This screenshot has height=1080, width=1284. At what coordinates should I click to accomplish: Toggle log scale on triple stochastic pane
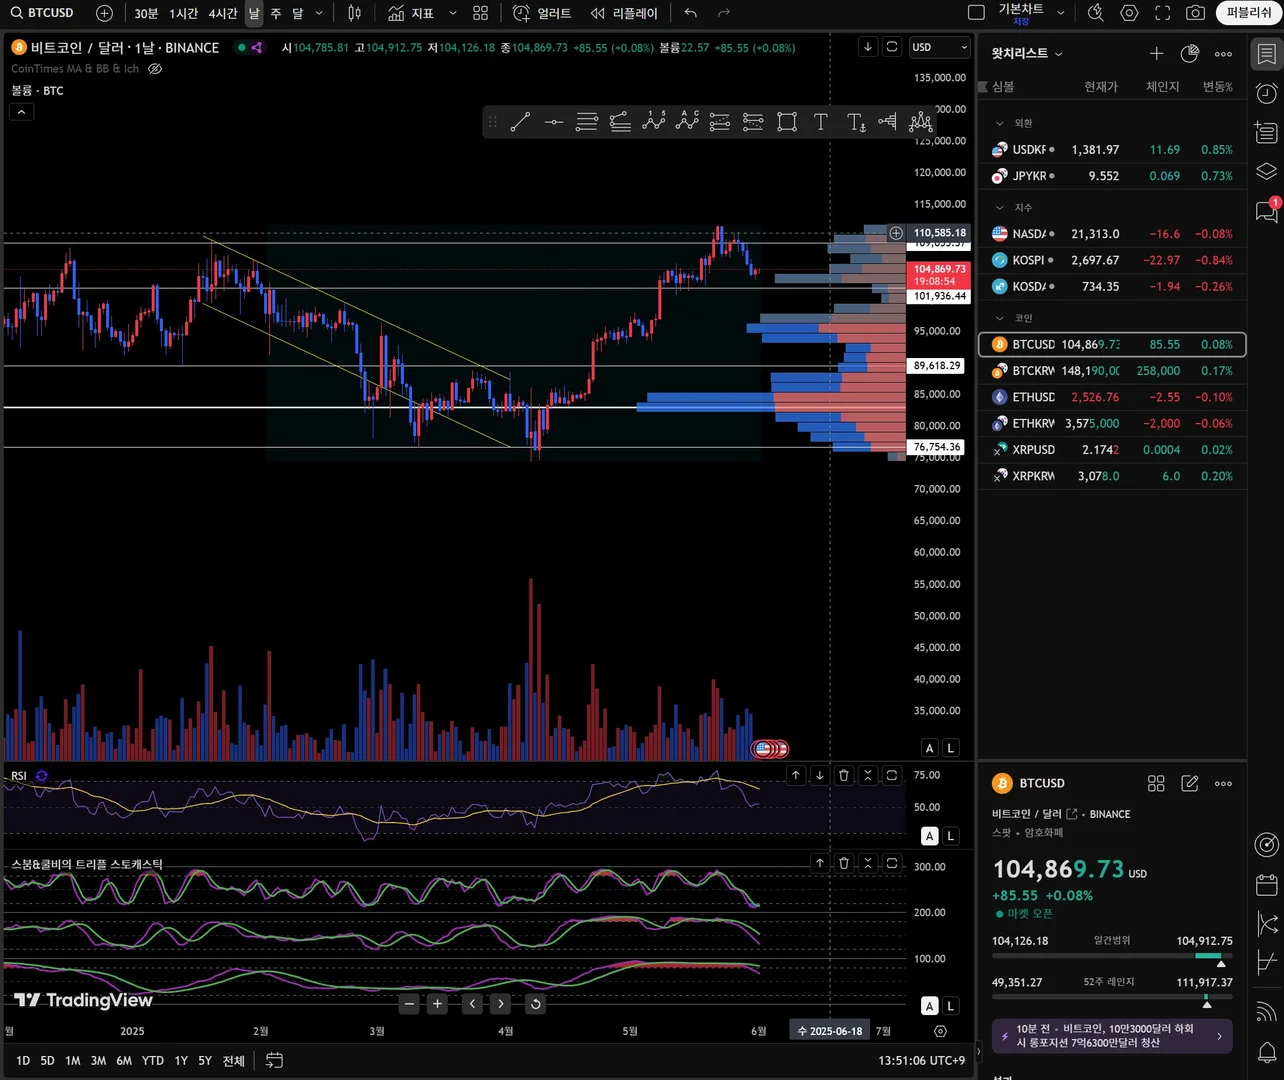point(951,1006)
